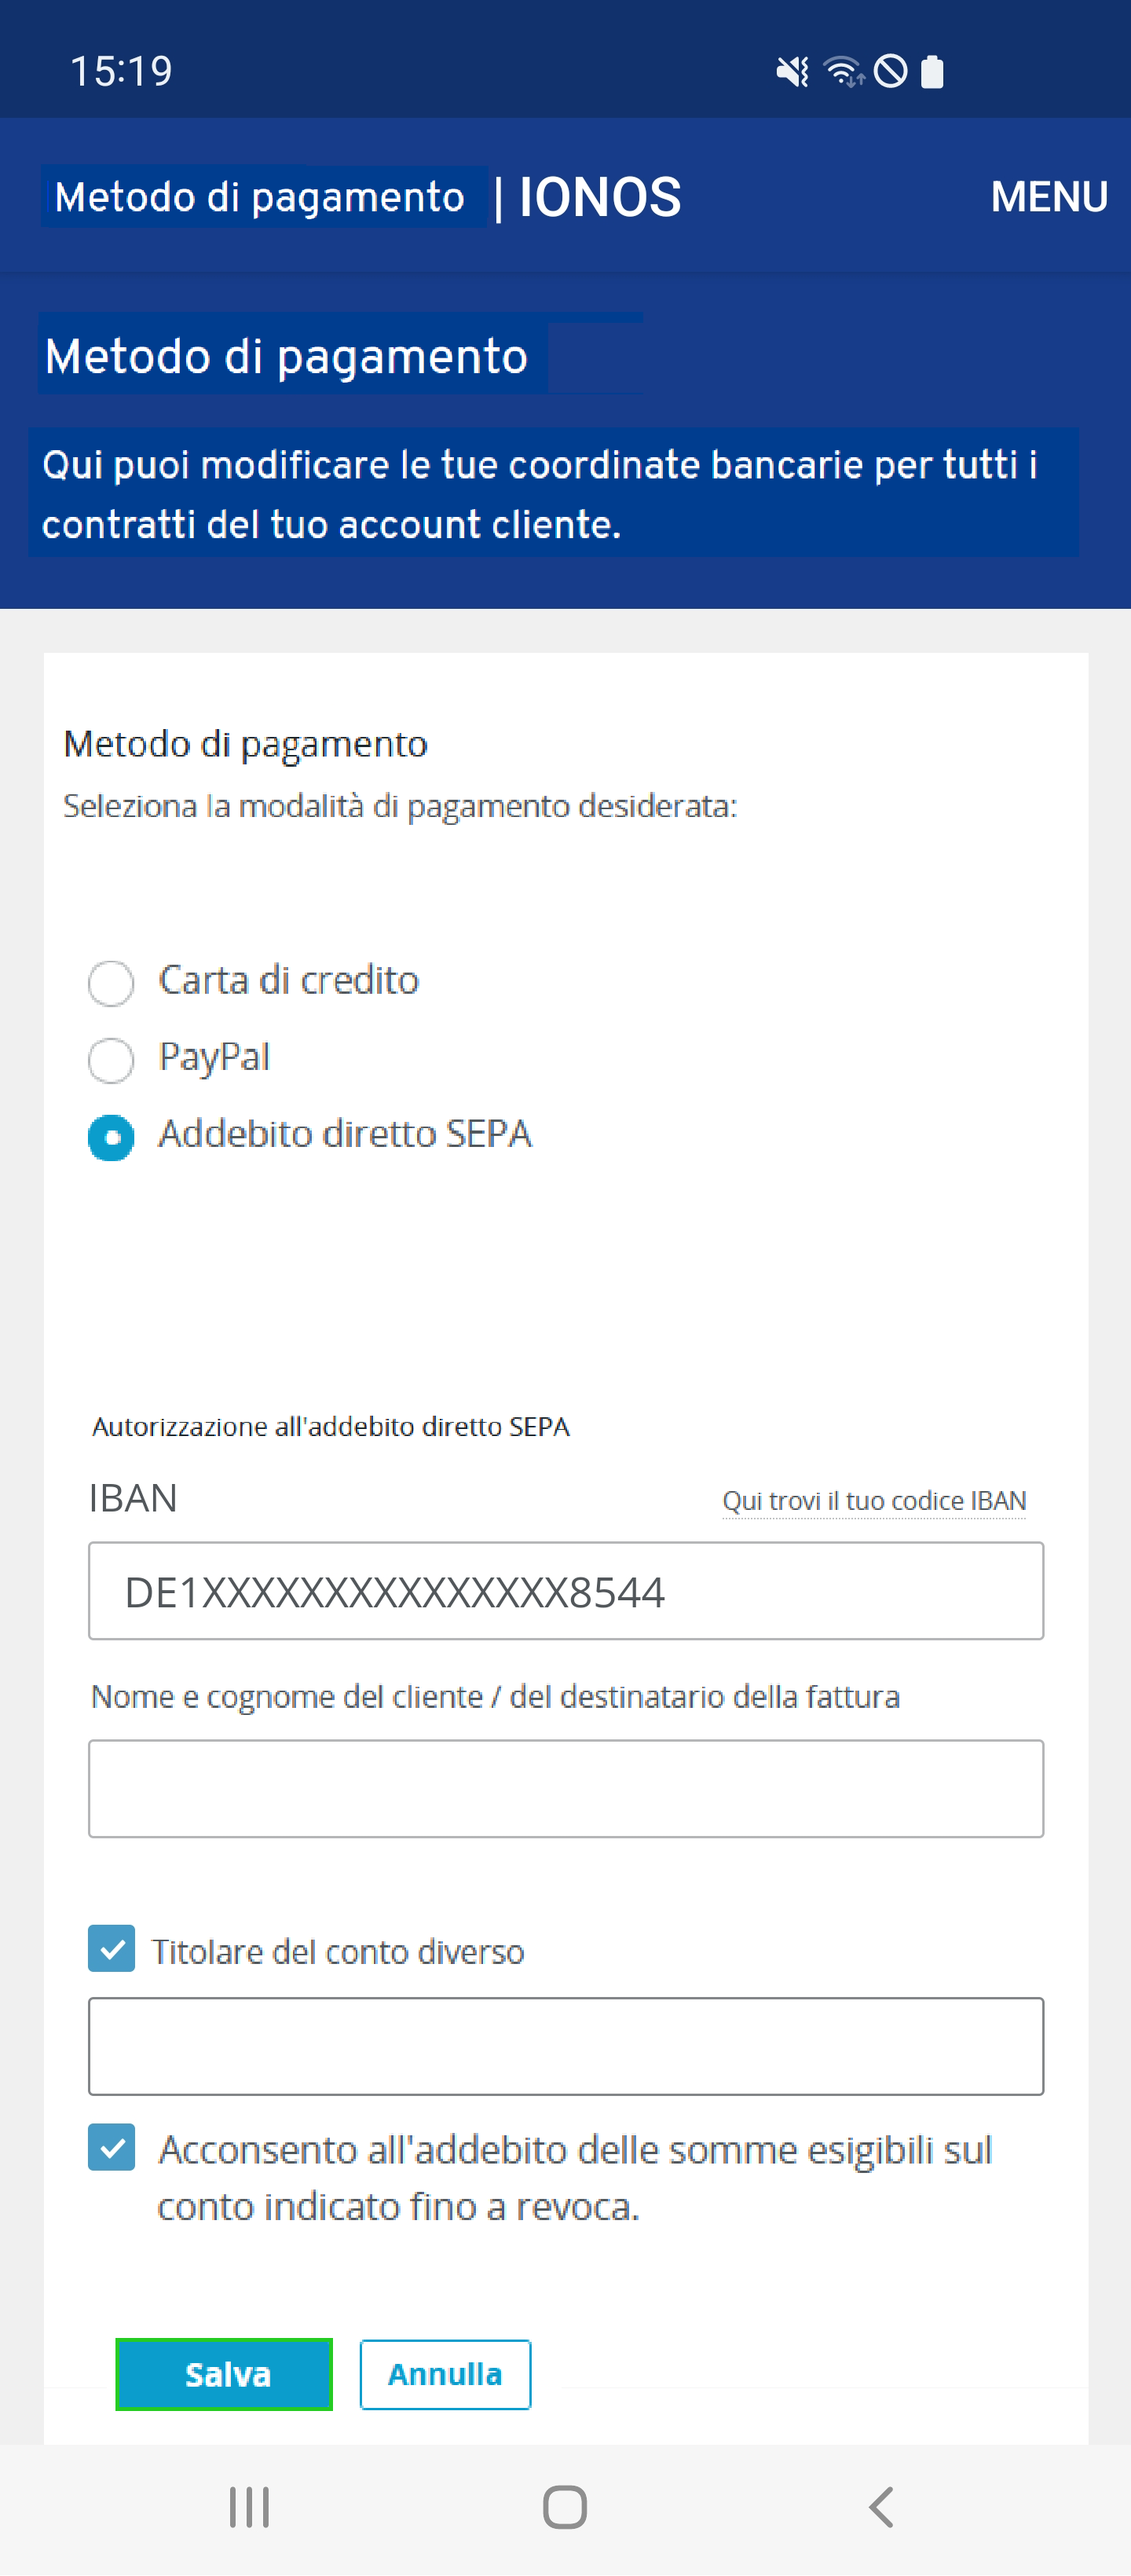Select the Carta di credito radio button
This screenshot has width=1131, height=2576.
pyautogui.click(x=111, y=983)
